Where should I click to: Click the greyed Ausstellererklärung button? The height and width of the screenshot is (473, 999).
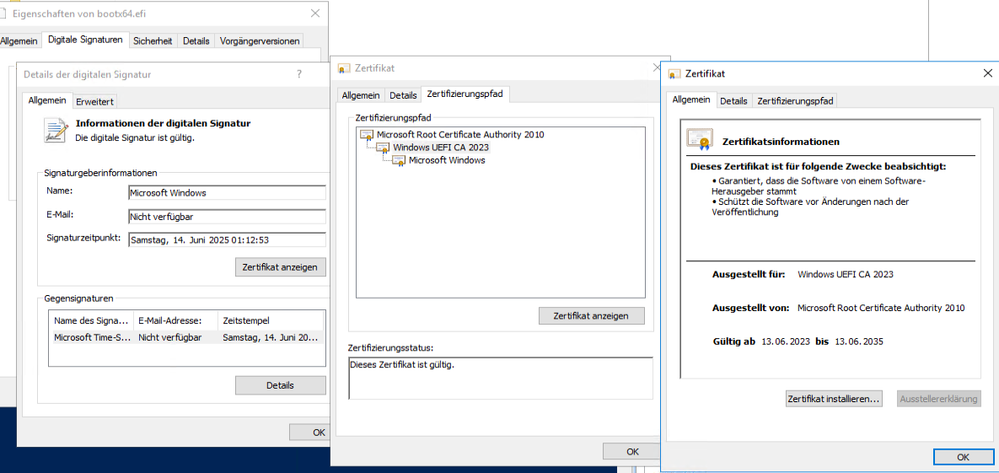(939, 399)
